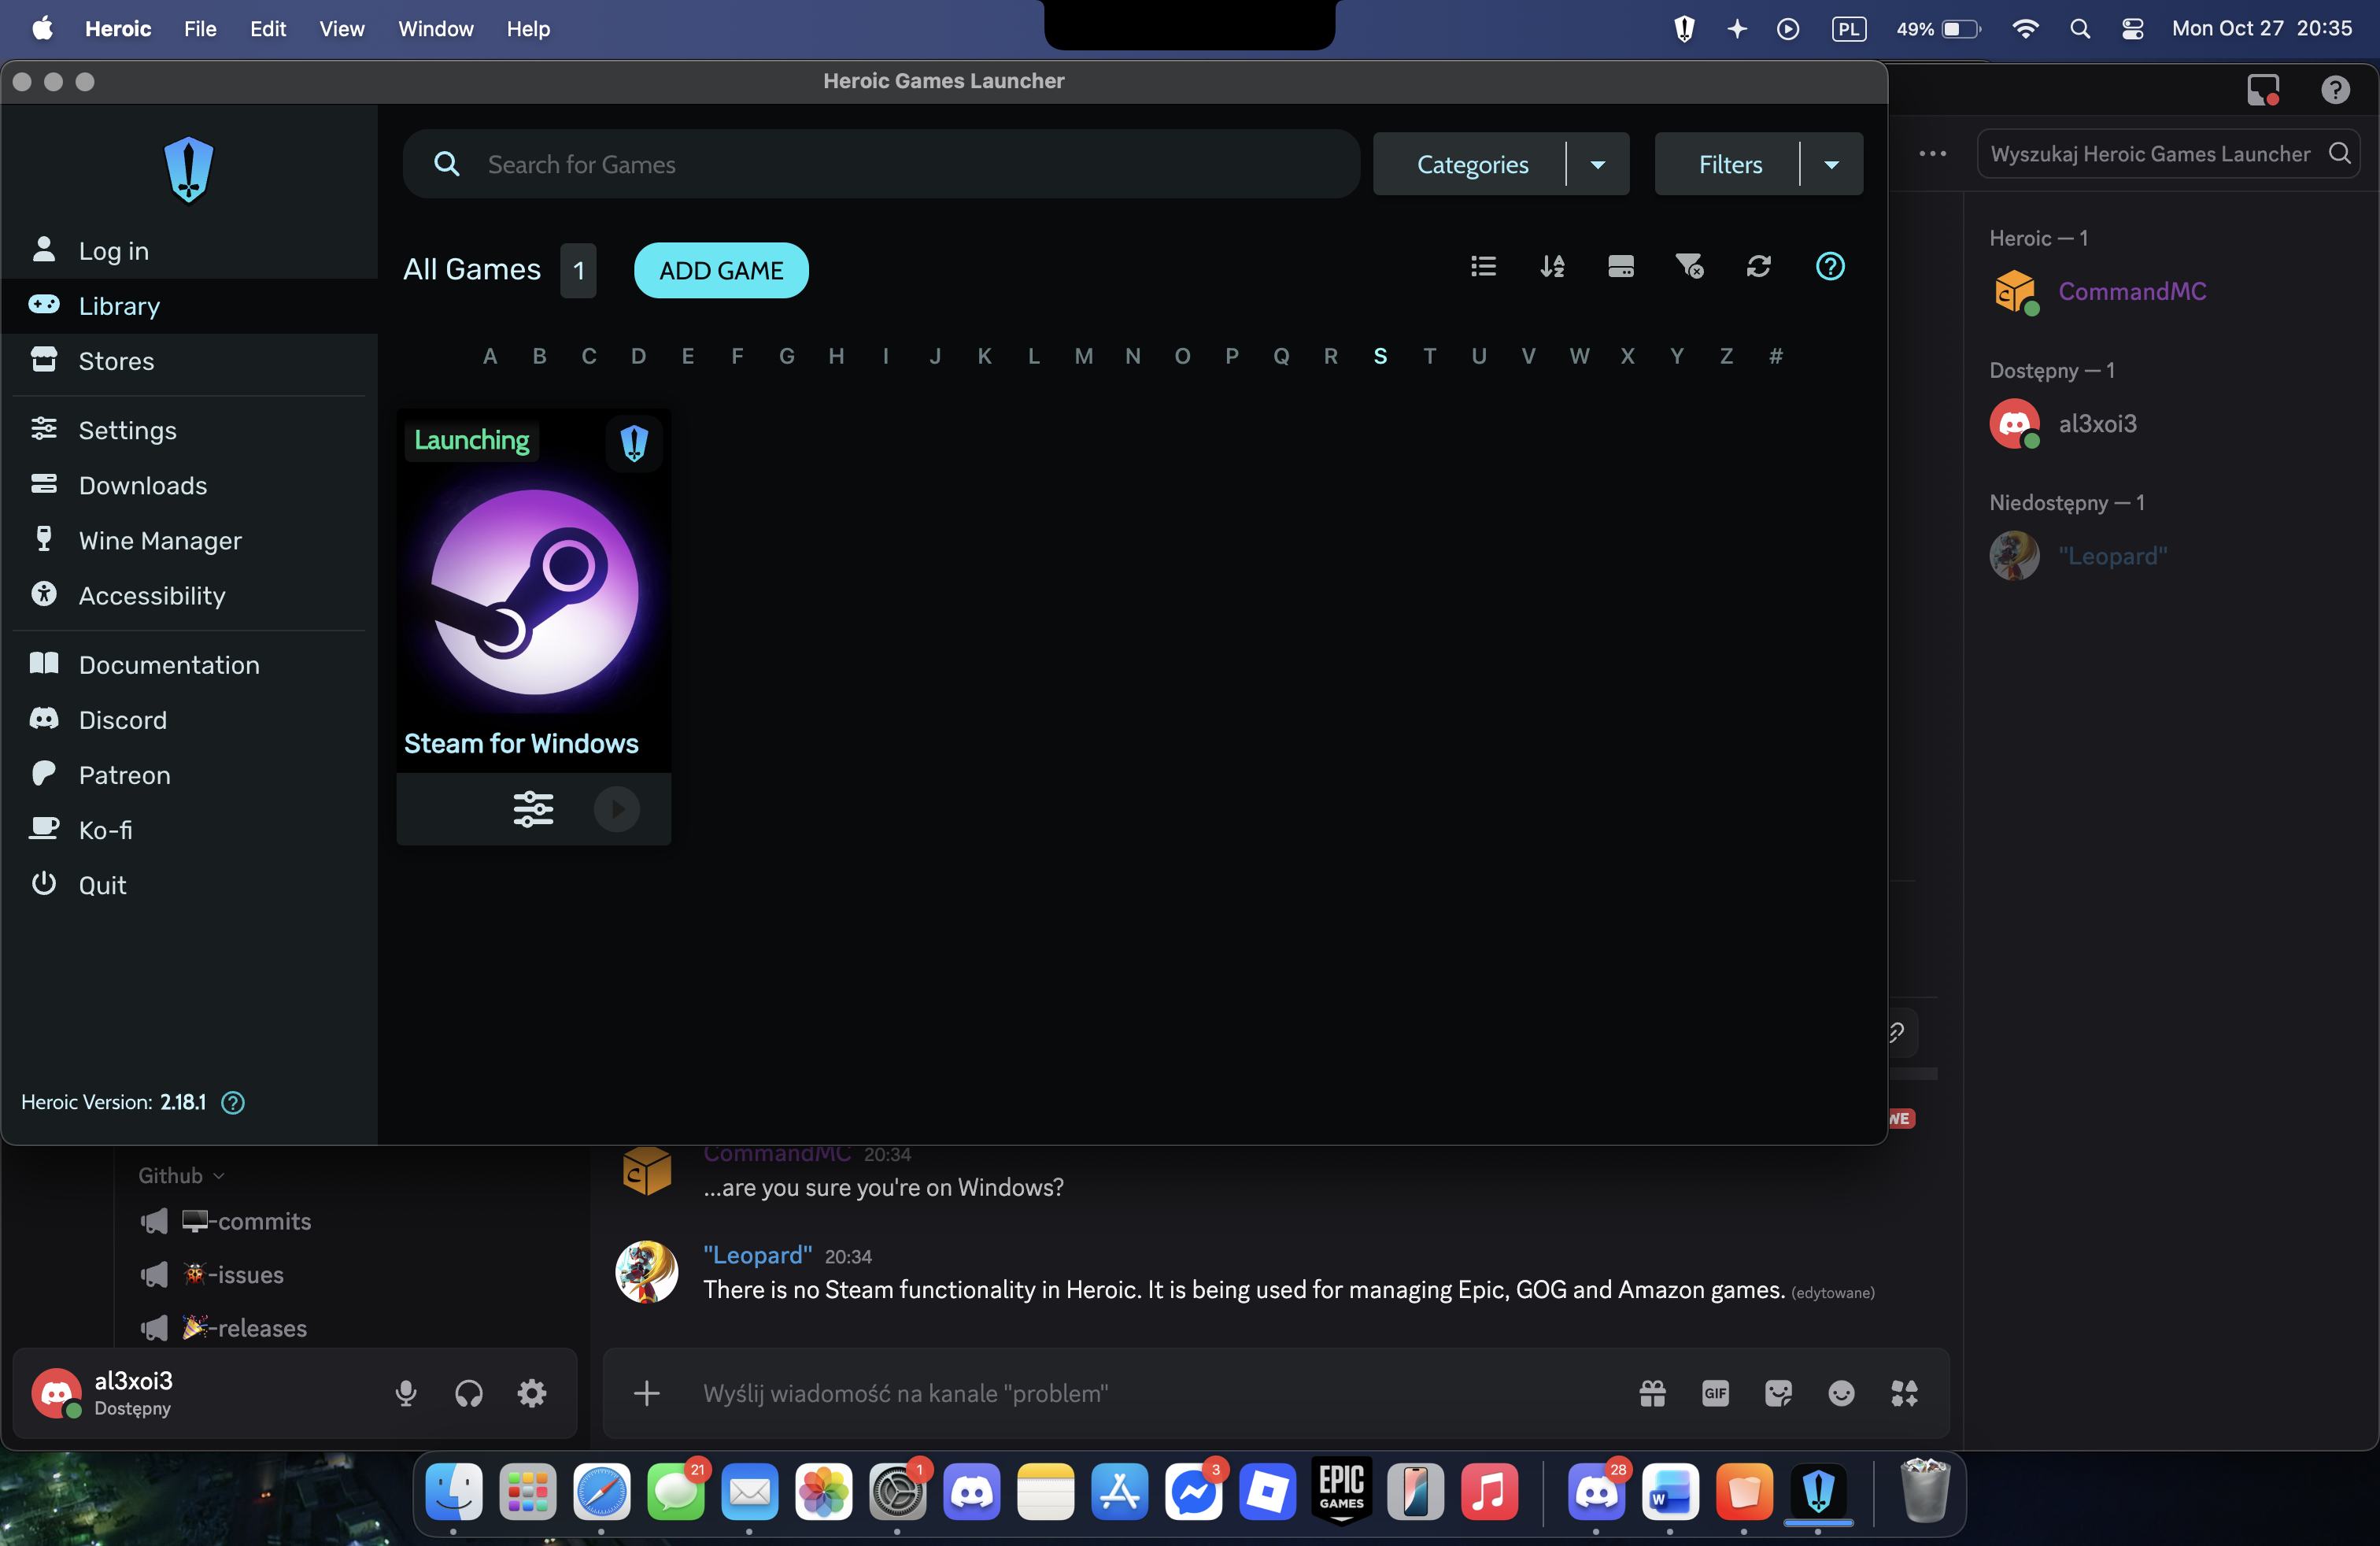Viewport: 2380px width, 1546px height.
Task: Toggle the letter S alphabet filter
Action: tap(1380, 356)
